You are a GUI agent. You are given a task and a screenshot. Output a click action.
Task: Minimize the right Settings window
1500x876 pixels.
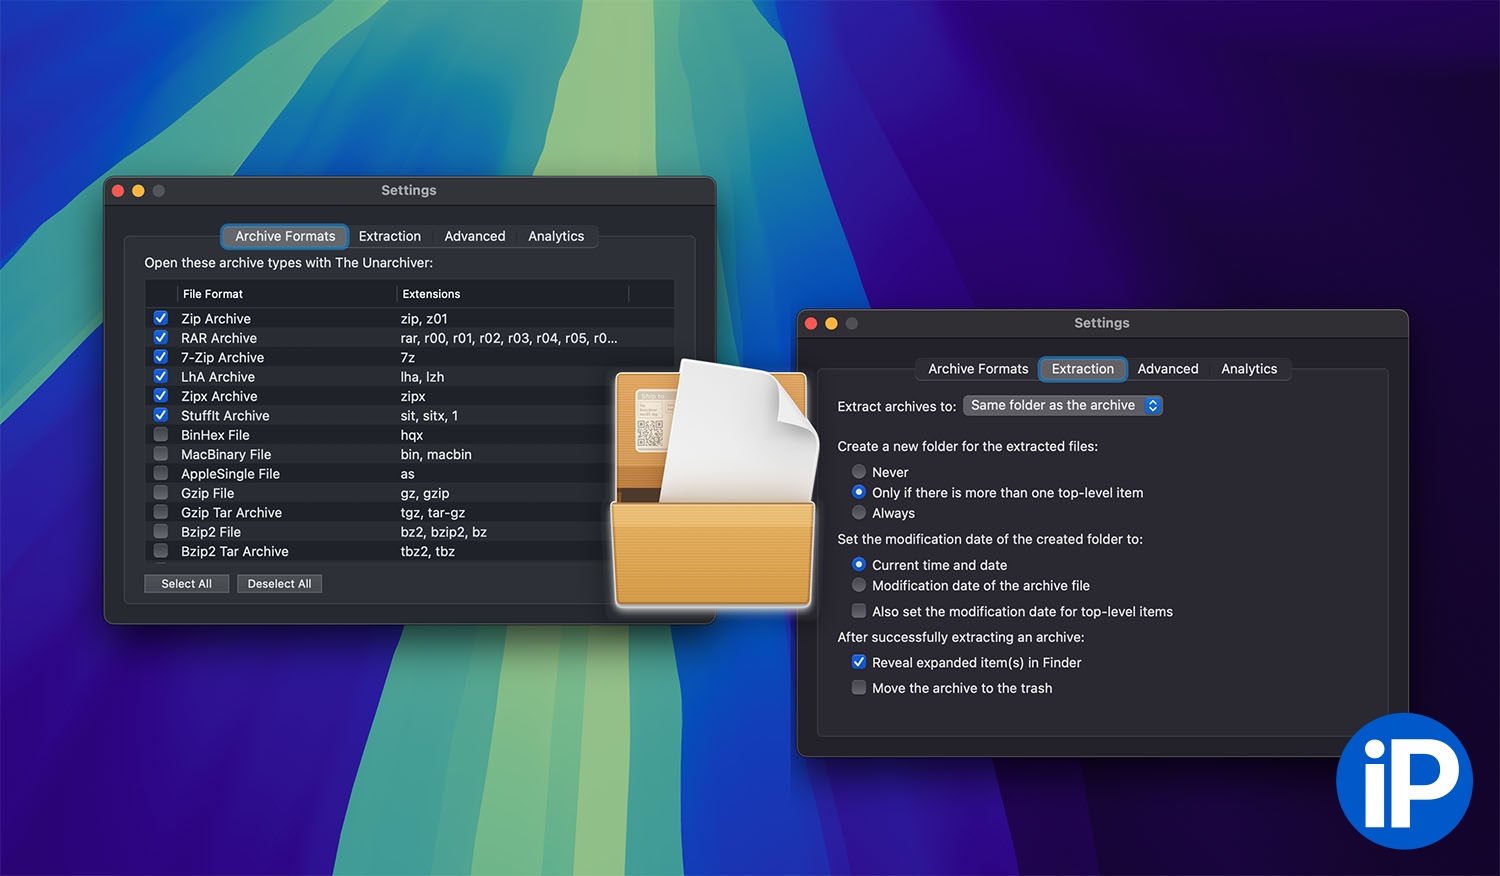tap(831, 323)
